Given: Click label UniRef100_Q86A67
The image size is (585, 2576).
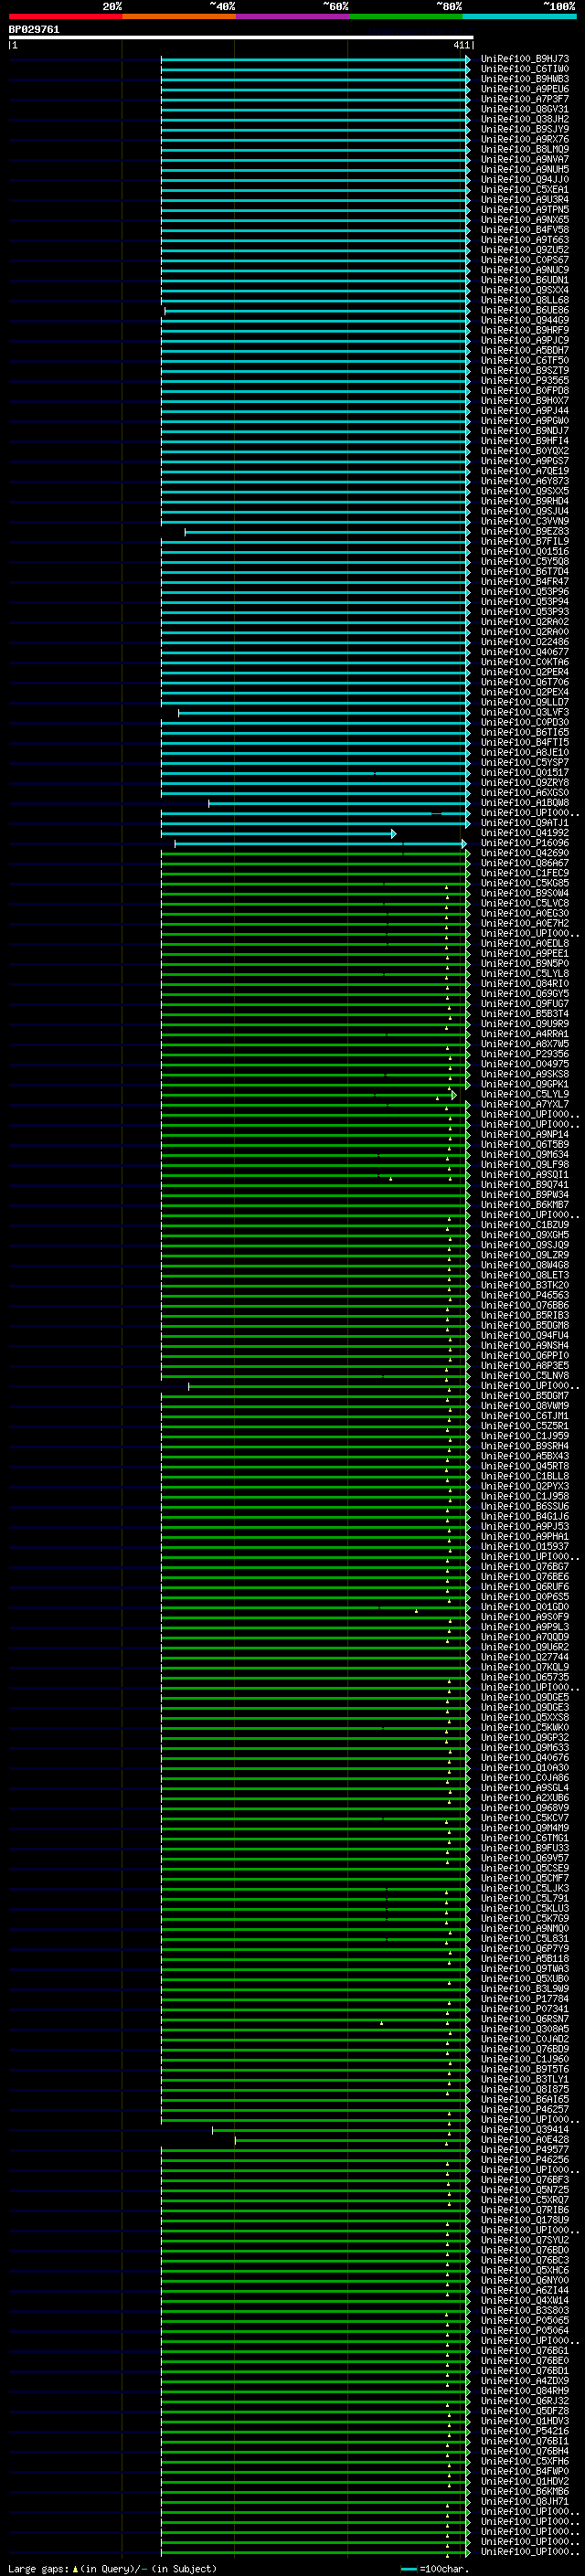Looking at the screenshot, I should pos(525,863).
